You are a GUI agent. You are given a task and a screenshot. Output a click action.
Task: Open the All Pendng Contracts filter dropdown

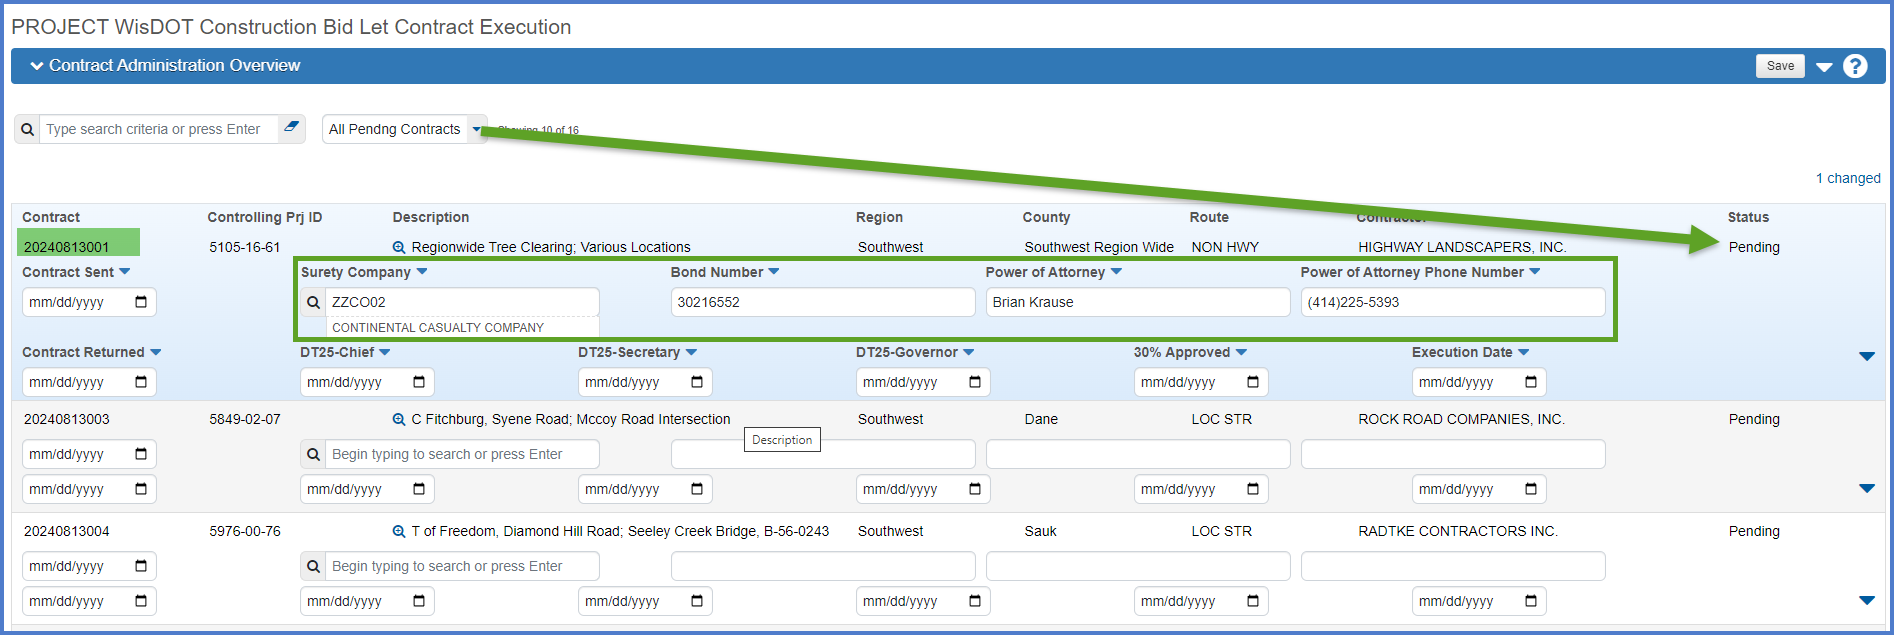click(x=476, y=129)
